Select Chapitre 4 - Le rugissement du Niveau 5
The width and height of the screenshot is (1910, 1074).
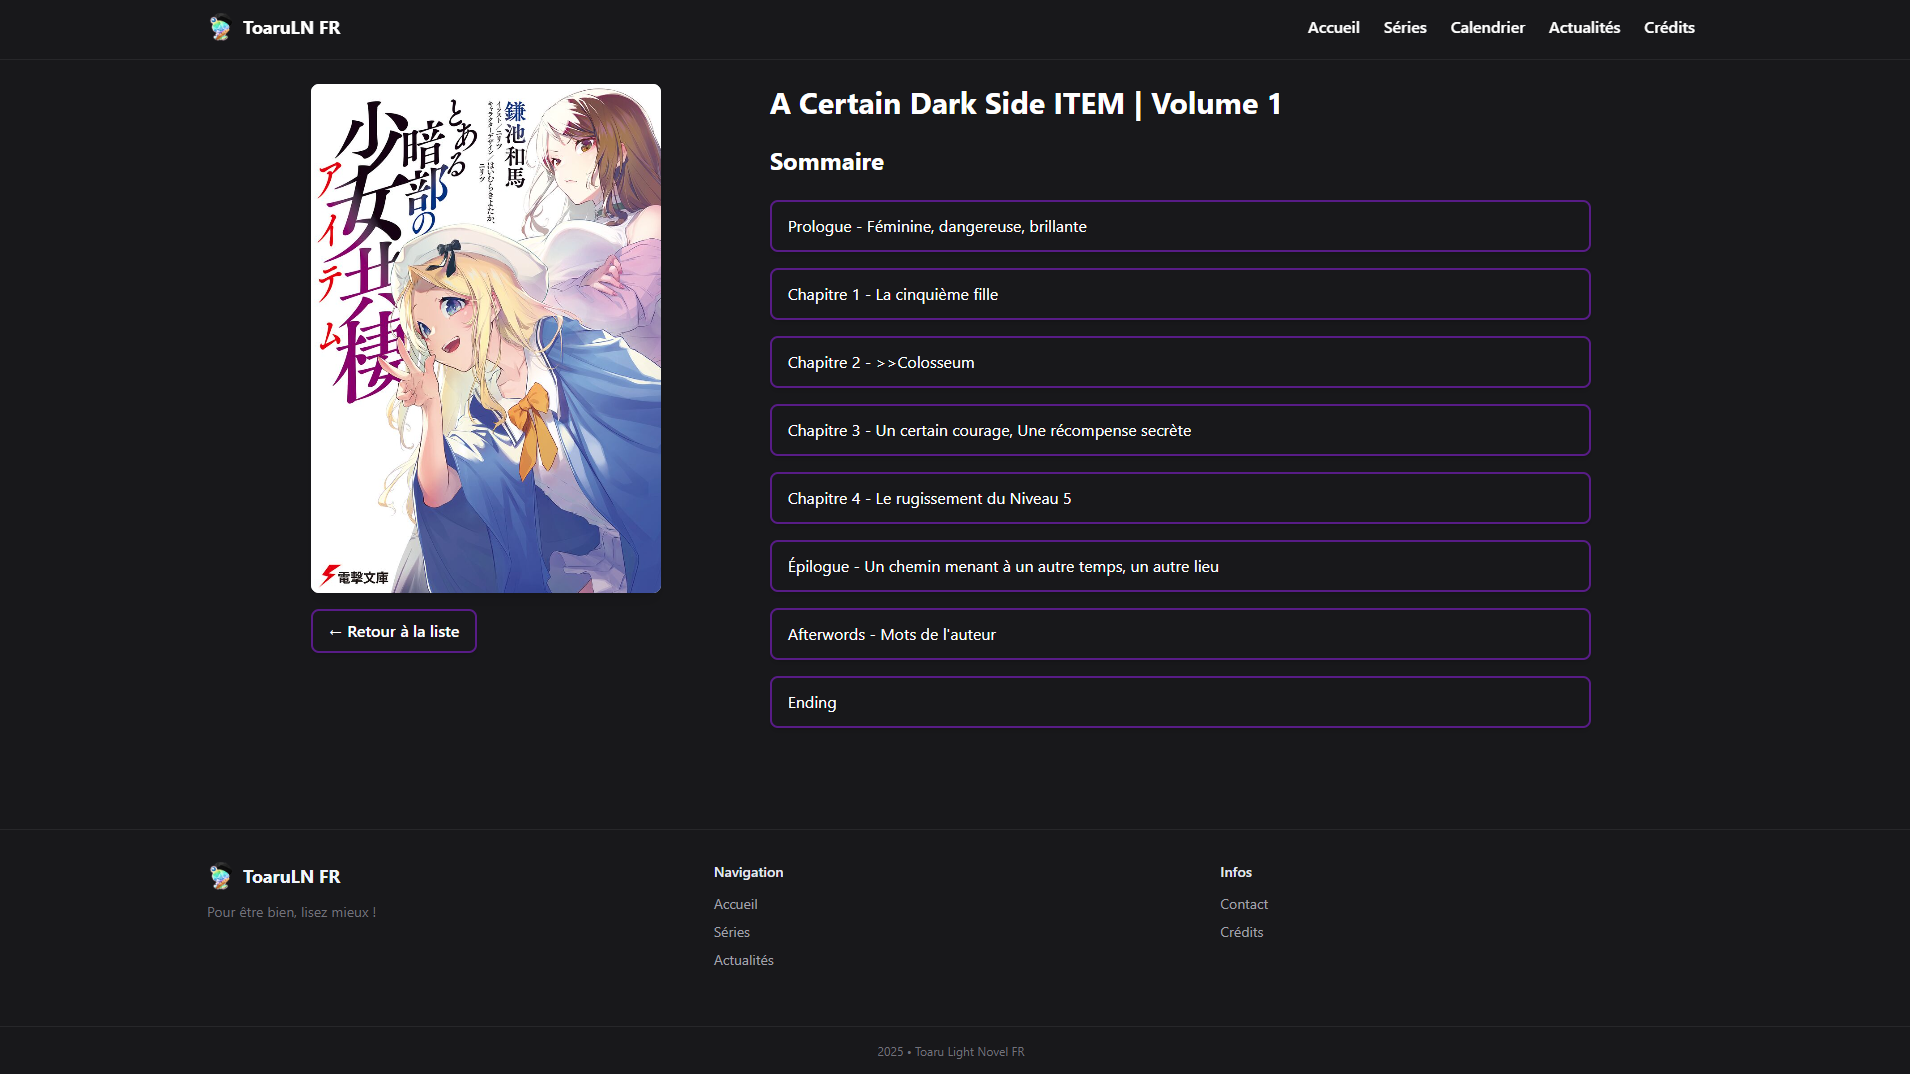[x=1179, y=498]
